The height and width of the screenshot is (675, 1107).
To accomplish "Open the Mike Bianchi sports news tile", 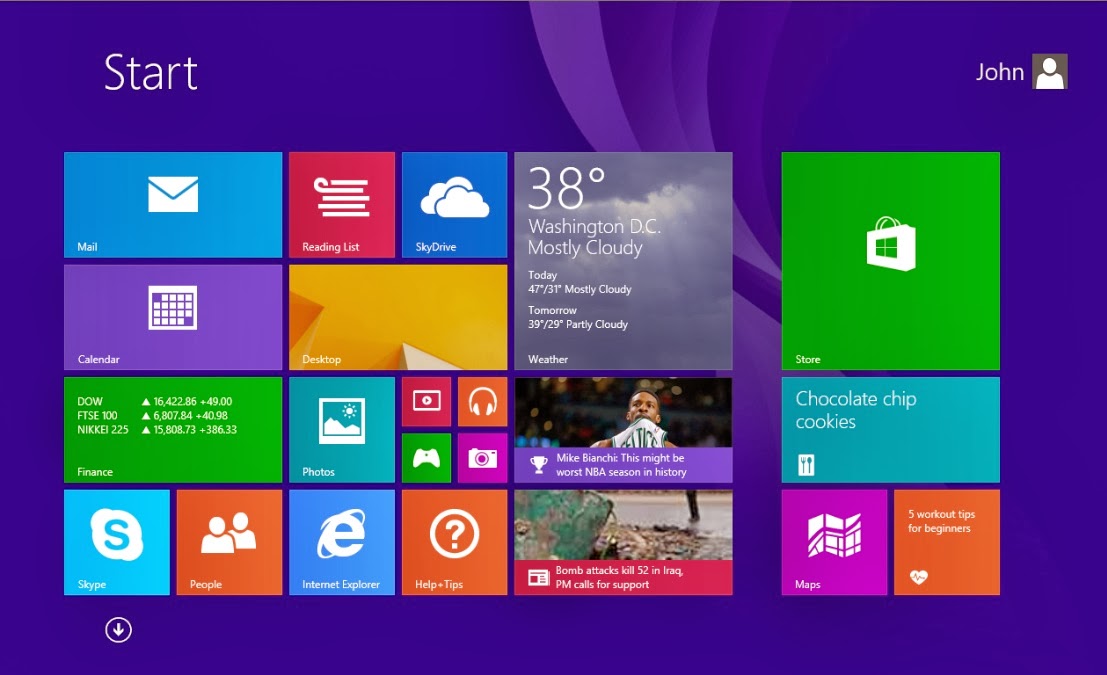I will tap(623, 430).
